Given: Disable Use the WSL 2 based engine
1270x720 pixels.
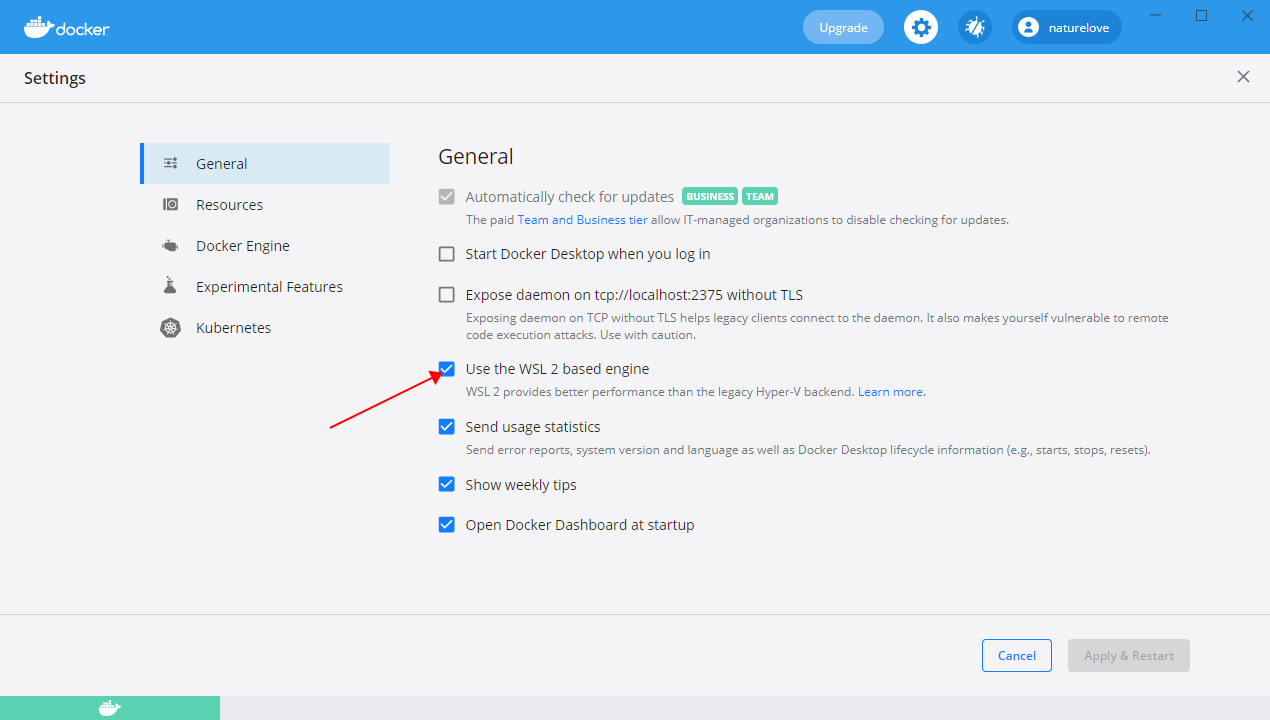Looking at the screenshot, I should click(446, 368).
